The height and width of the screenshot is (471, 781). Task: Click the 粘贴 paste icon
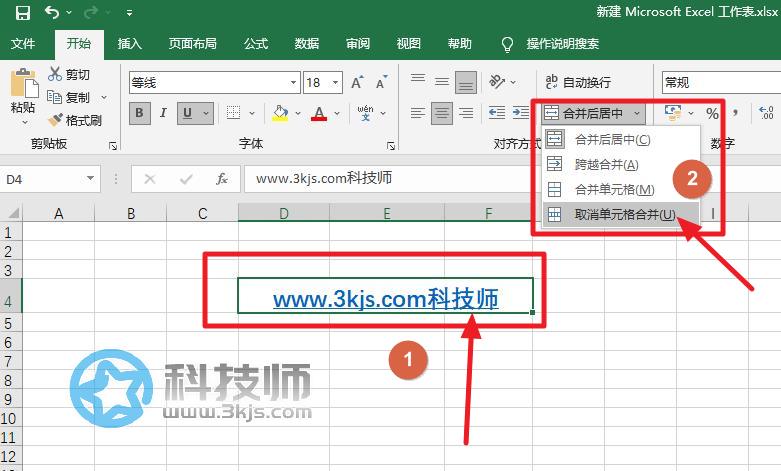23,84
